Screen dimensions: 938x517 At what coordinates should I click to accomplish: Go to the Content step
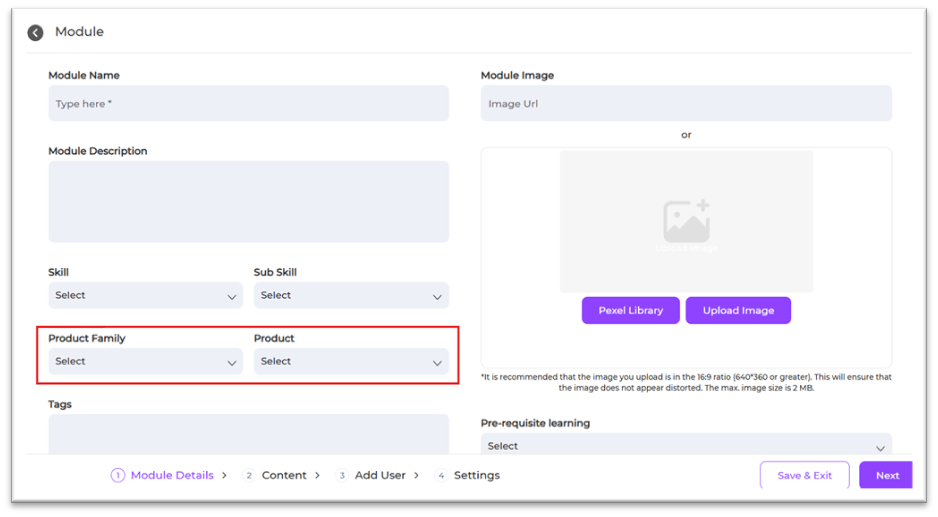[284, 476]
